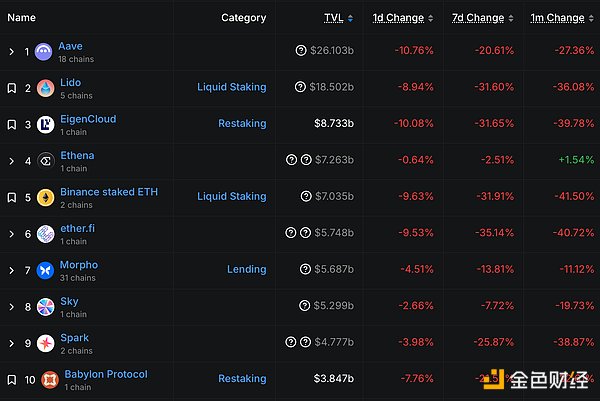The image size is (600, 401).
Task: Click the Aave protocol logo
Action: pyautogui.click(x=44, y=51)
